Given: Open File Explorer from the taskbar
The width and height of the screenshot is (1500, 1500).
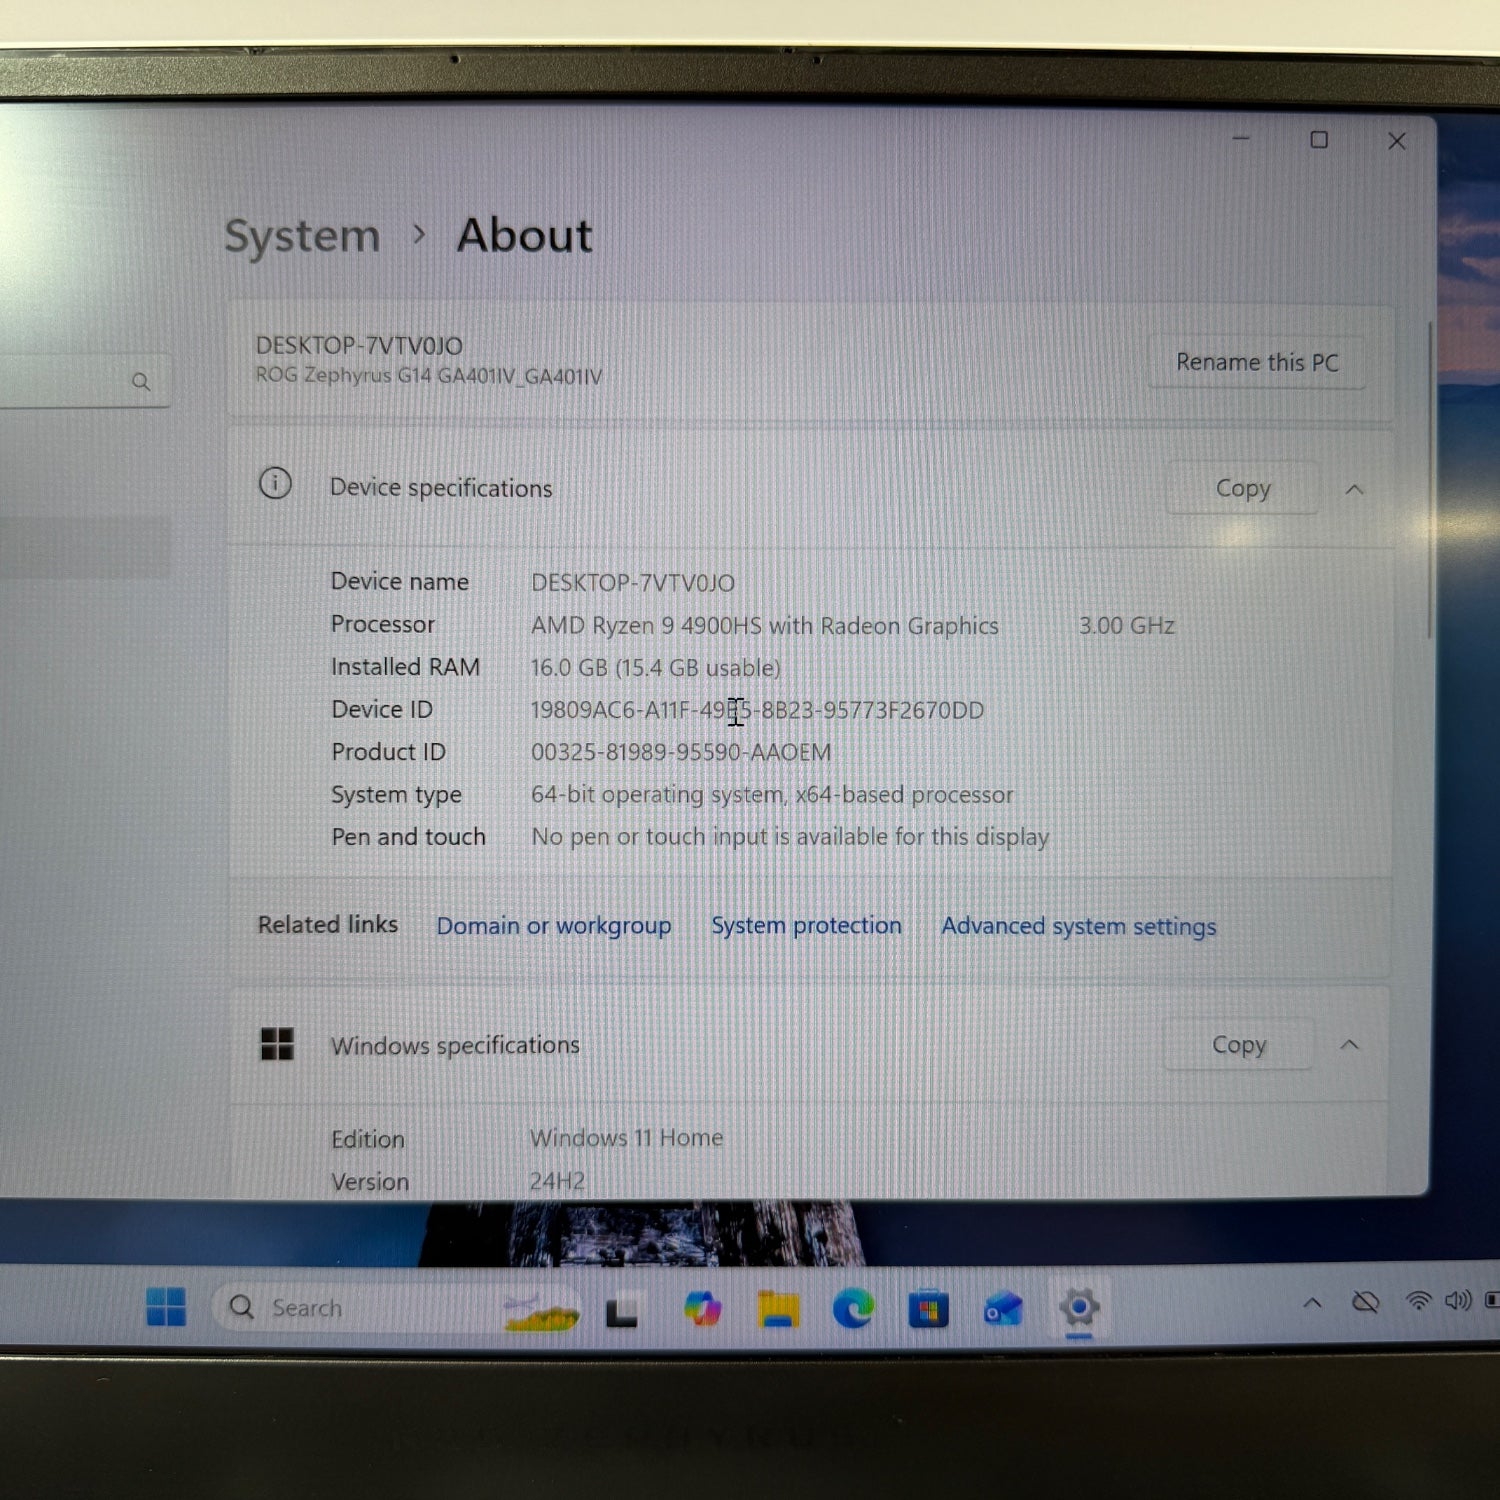Looking at the screenshot, I should (778, 1309).
